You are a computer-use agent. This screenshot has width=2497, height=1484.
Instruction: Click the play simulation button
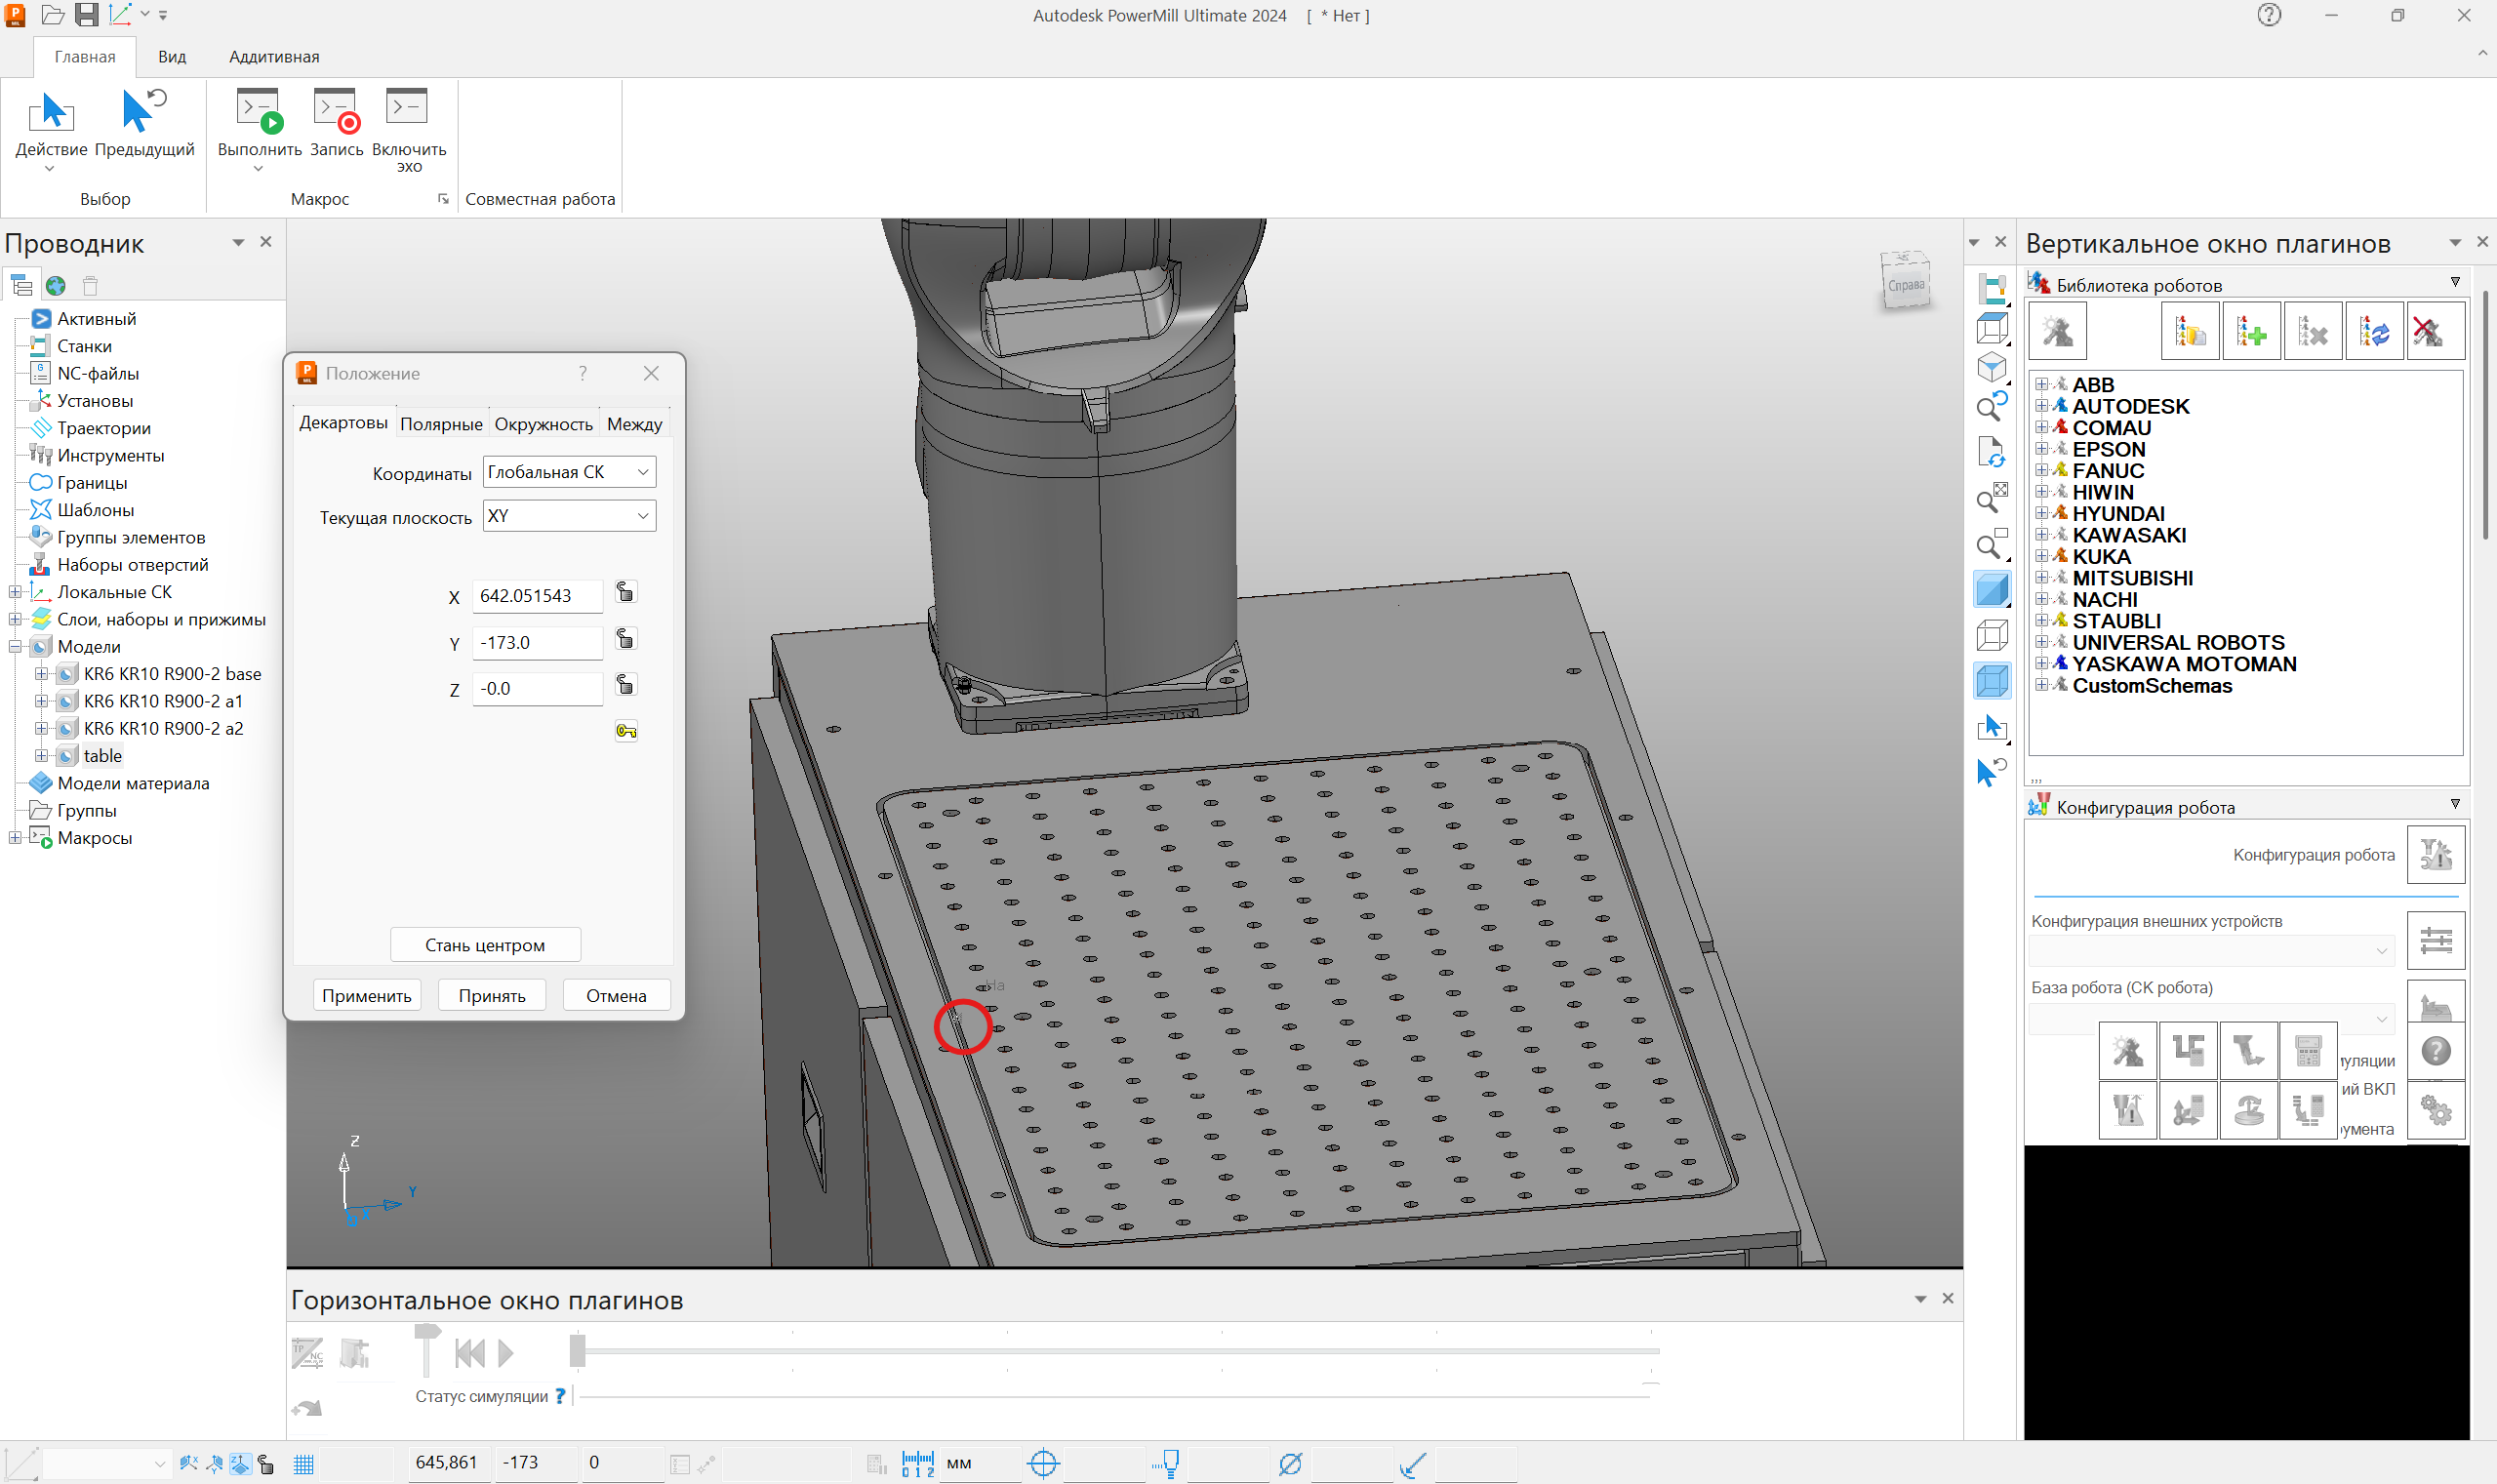pyautogui.click(x=506, y=1353)
